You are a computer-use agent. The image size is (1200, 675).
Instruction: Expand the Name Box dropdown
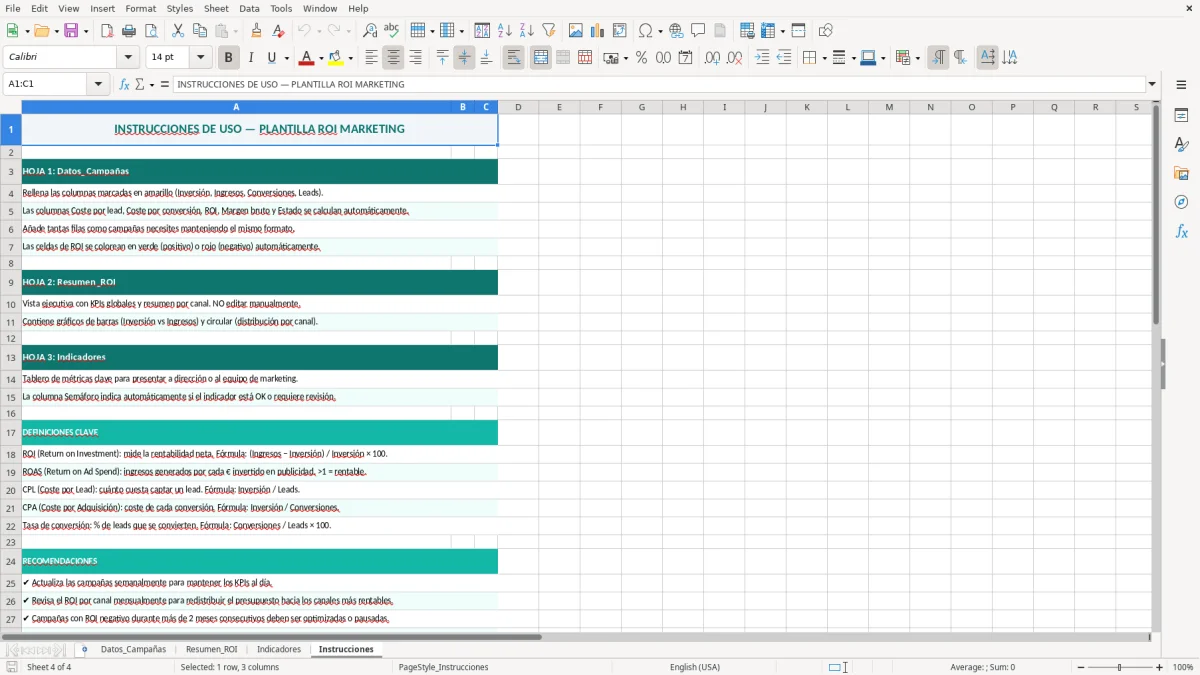(99, 84)
